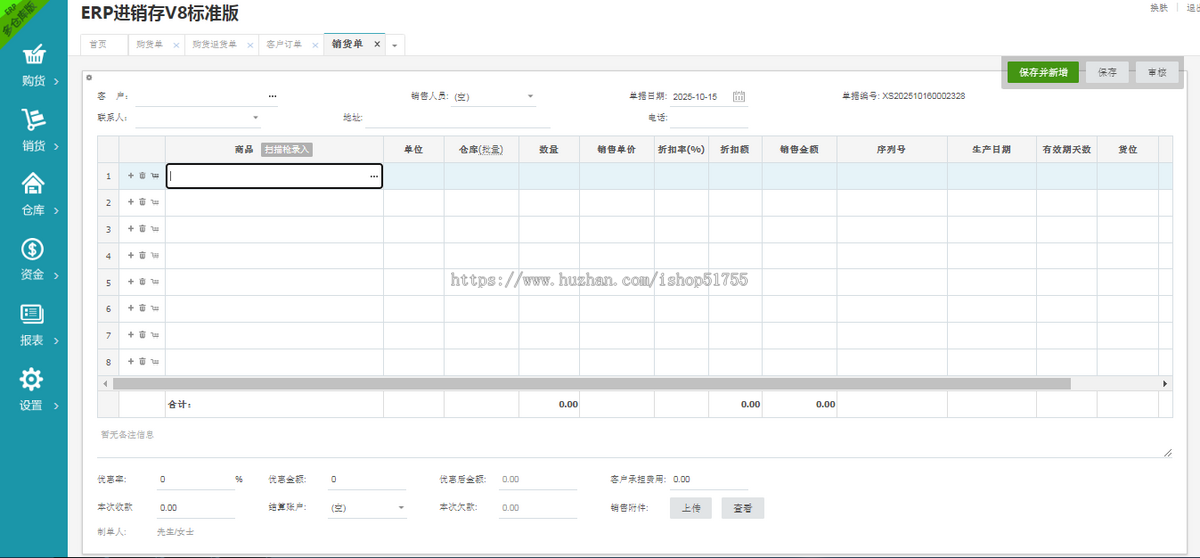Click the 销售单价 column header

pos(617,149)
